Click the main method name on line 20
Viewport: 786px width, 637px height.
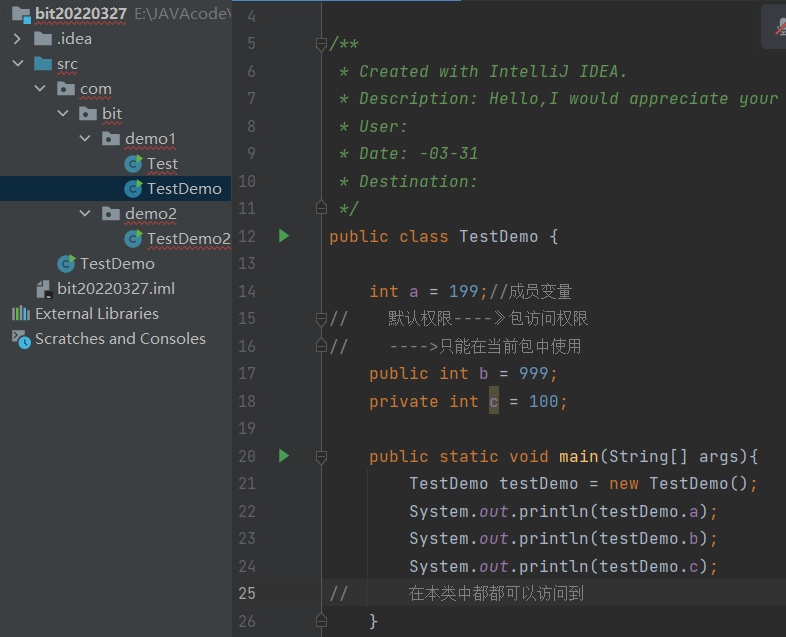pos(578,456)
